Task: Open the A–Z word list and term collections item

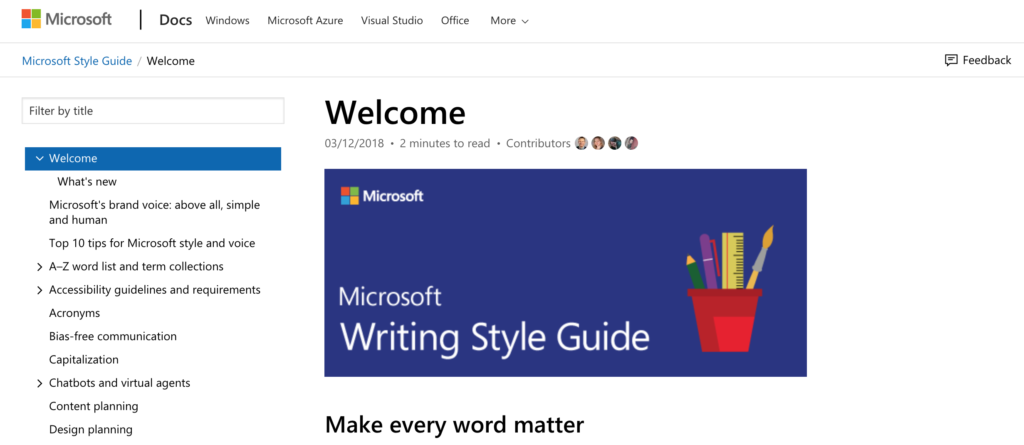Action: (136, 267)
